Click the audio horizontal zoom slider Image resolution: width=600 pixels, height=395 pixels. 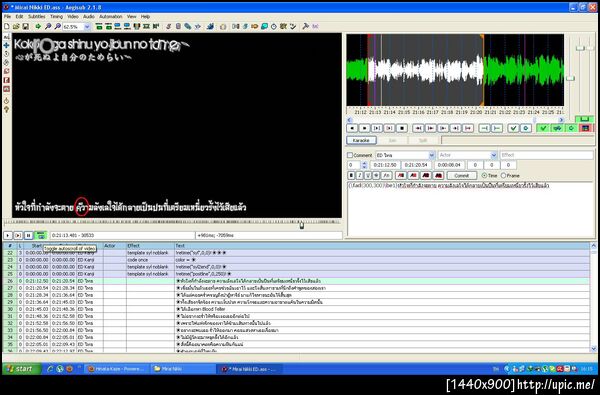[571, 78]
